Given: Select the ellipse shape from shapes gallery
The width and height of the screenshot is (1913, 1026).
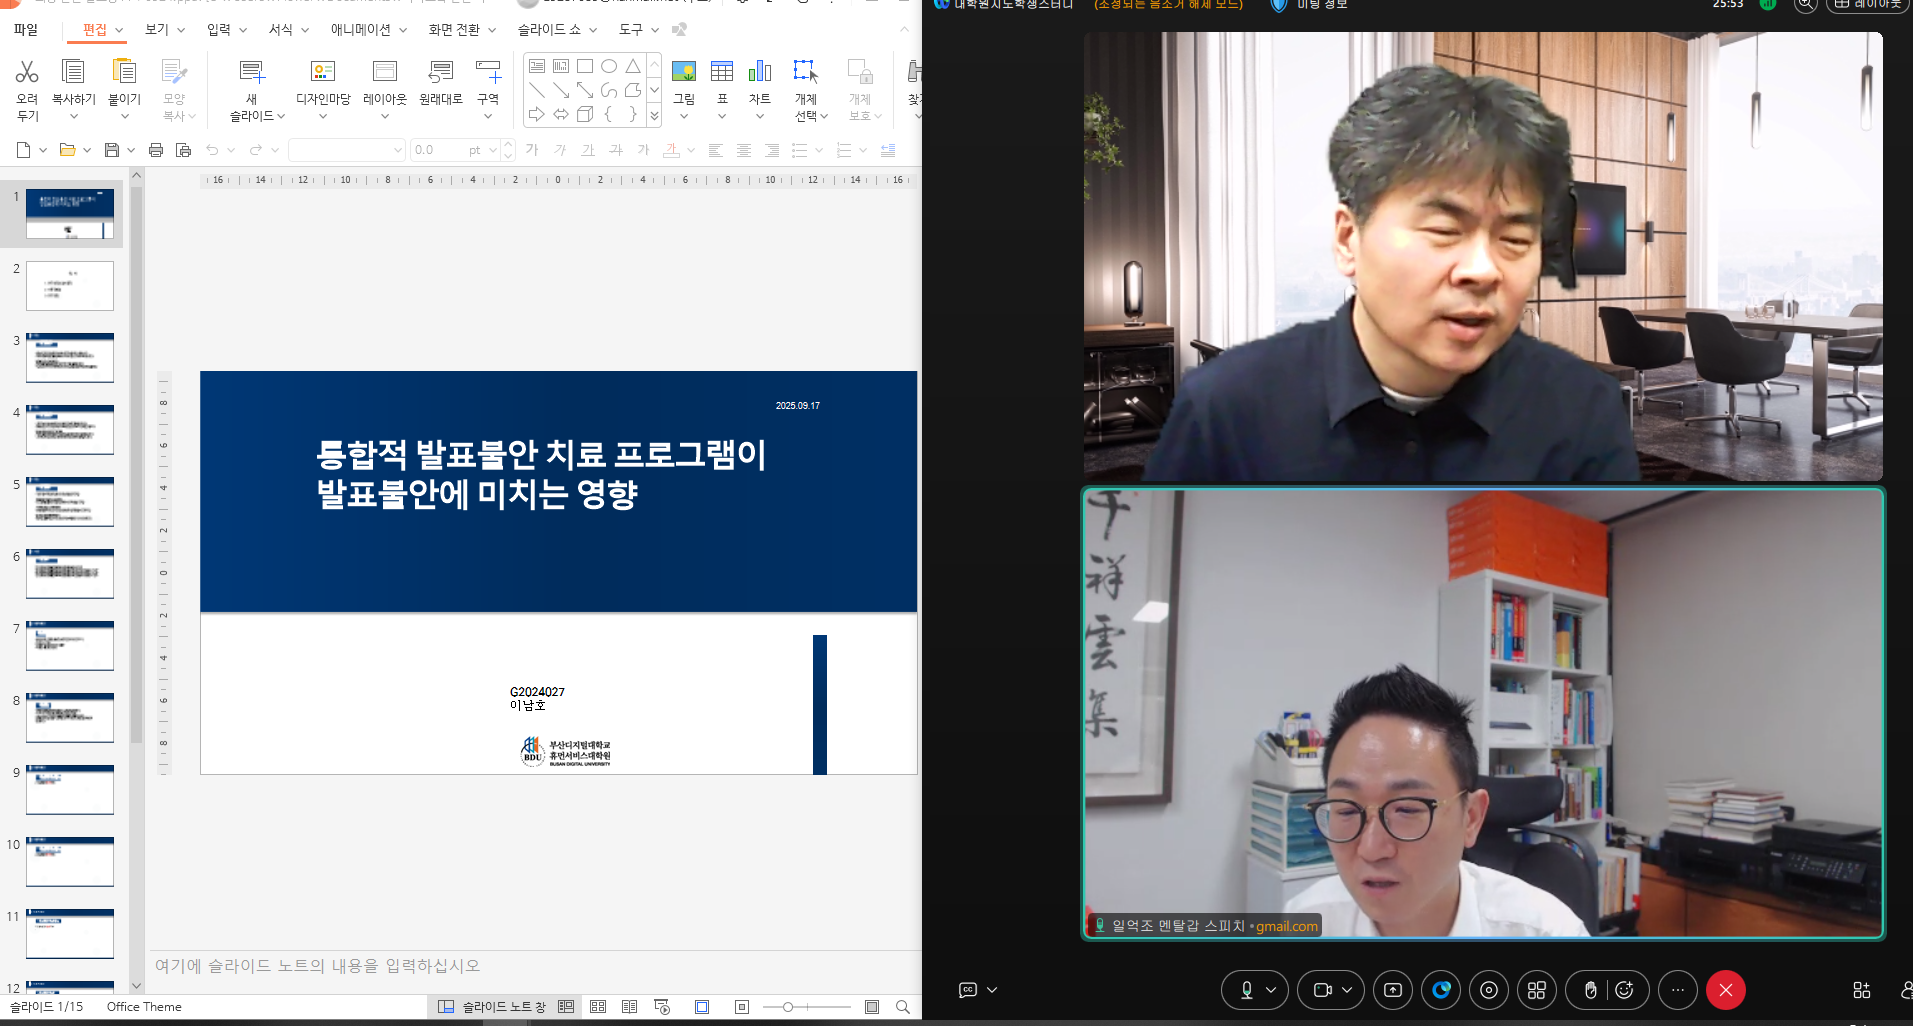Looking at the screenshot, I should click(609, 67).
